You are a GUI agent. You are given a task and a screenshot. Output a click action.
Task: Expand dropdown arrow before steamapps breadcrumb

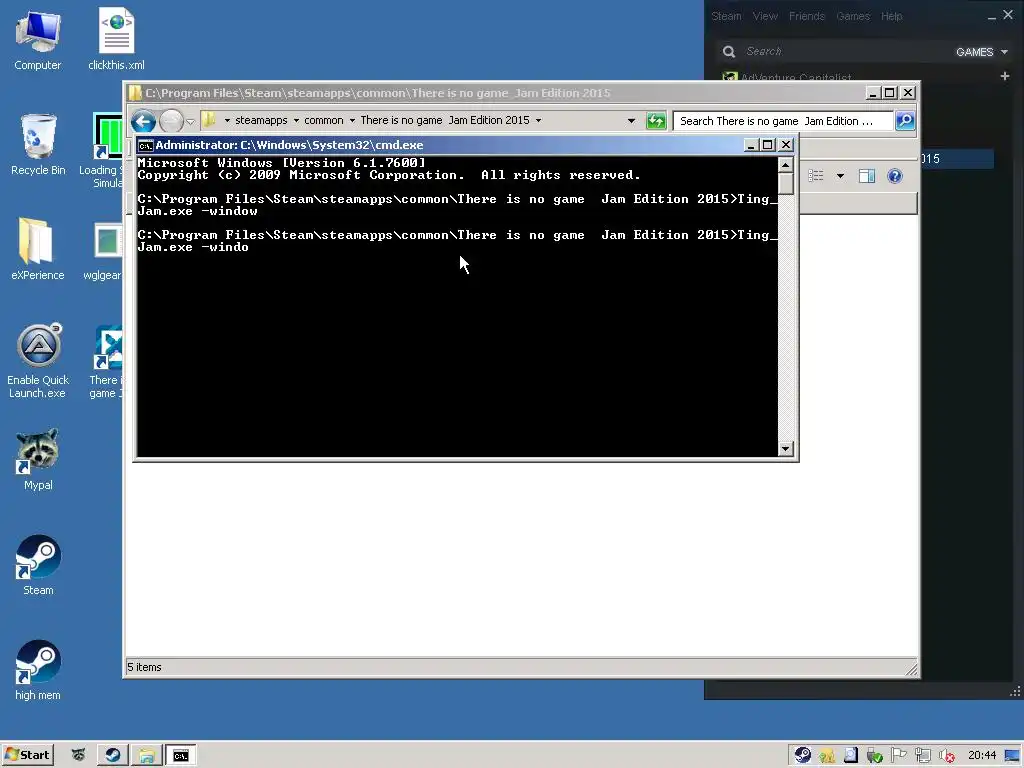tap(227, 121)
